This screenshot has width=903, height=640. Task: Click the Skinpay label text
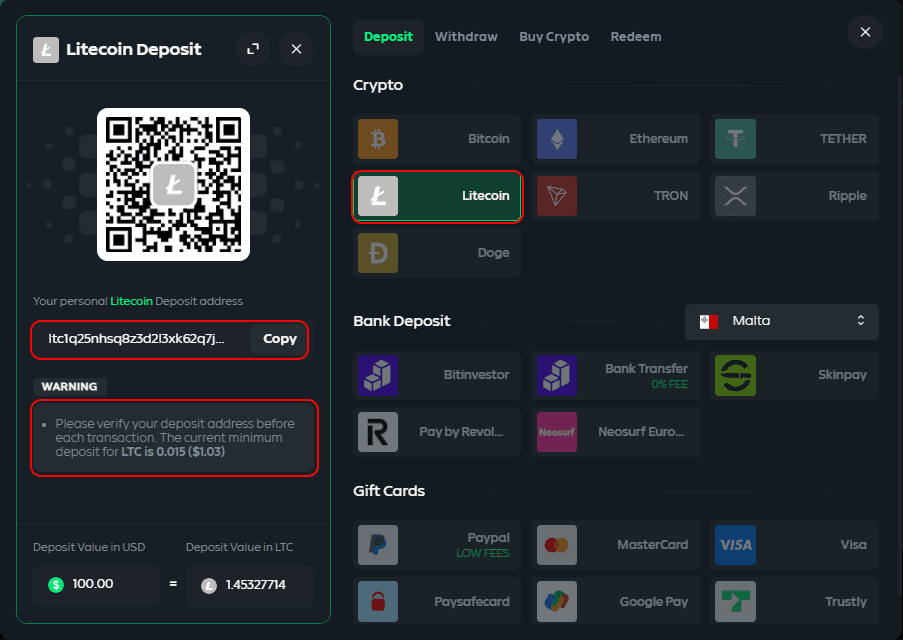coord(842,375)
